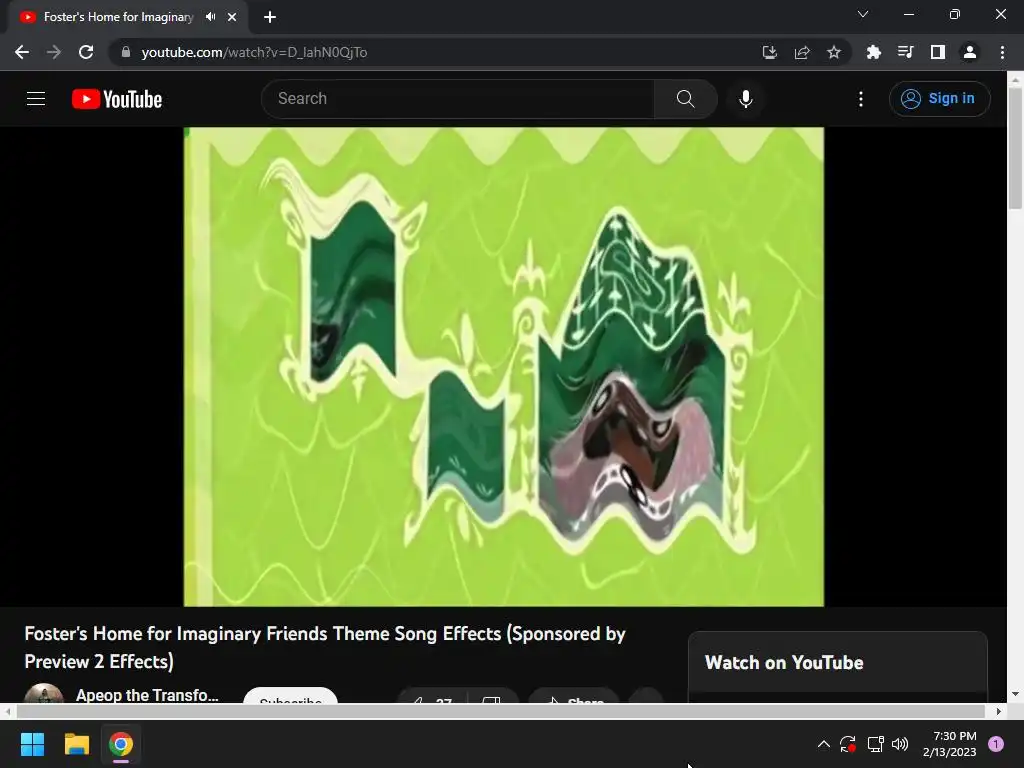Select the youtube.com address bar URL
The height and width of the screenshot is (768, 1024).
[254, 52]
